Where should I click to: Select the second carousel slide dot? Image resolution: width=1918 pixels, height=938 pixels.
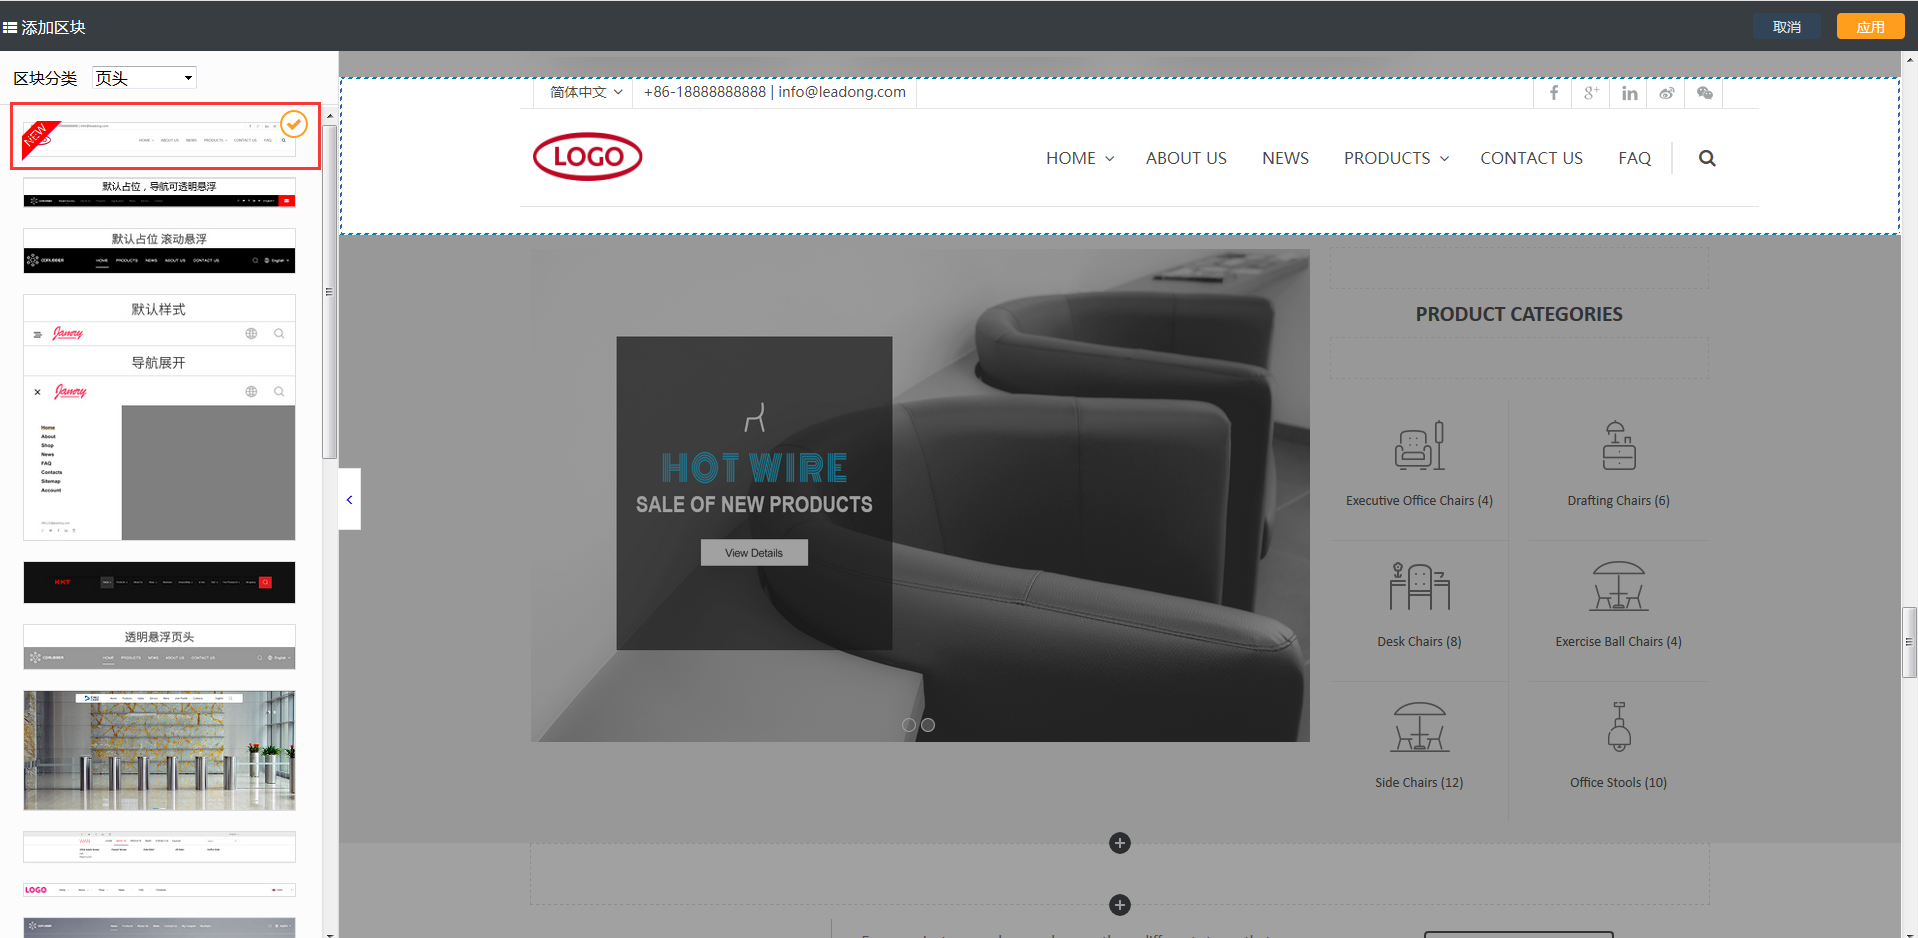[928, 725]
